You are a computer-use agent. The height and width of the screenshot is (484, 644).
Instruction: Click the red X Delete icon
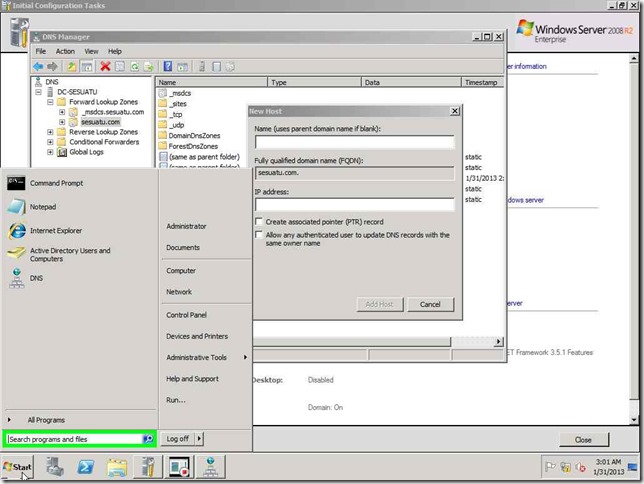[105, 67]
